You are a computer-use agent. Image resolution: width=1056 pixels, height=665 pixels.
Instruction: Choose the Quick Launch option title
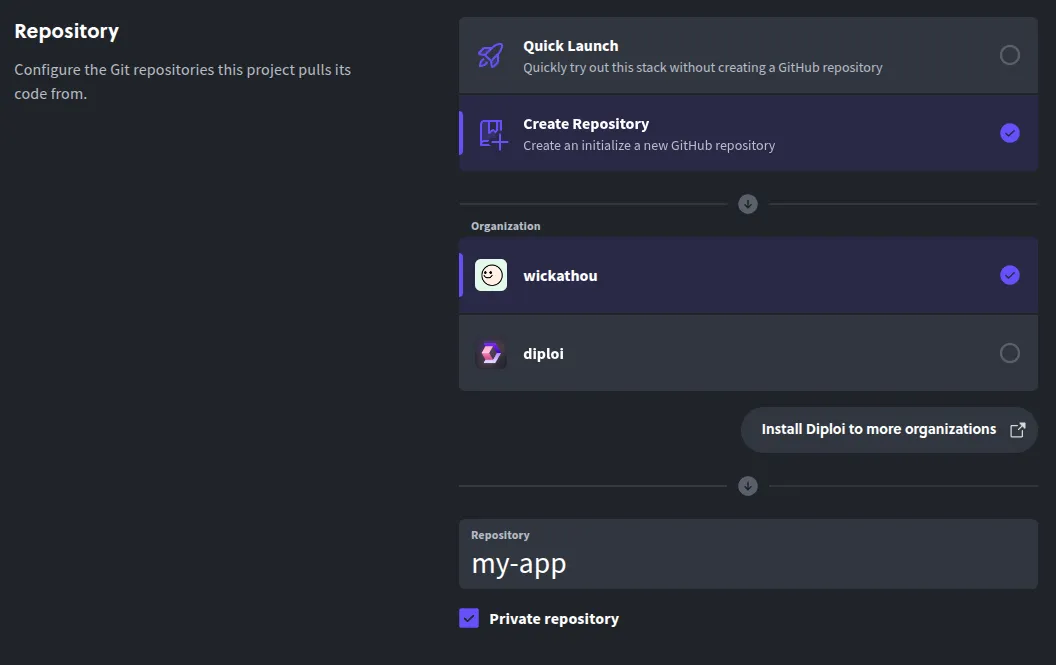pyautogui.click(x=570, y=46)
